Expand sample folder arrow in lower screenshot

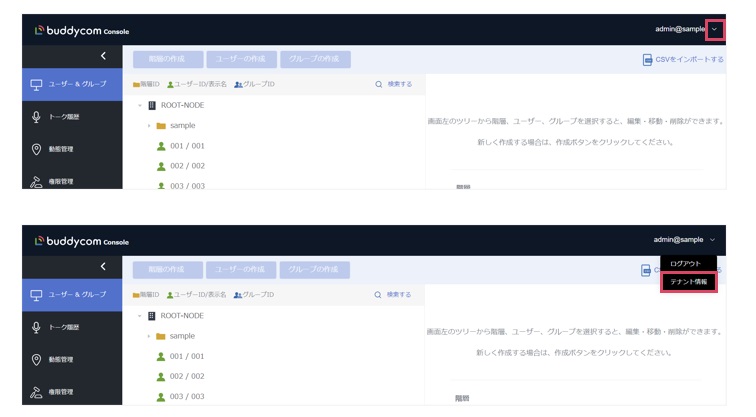pos(148,336)
